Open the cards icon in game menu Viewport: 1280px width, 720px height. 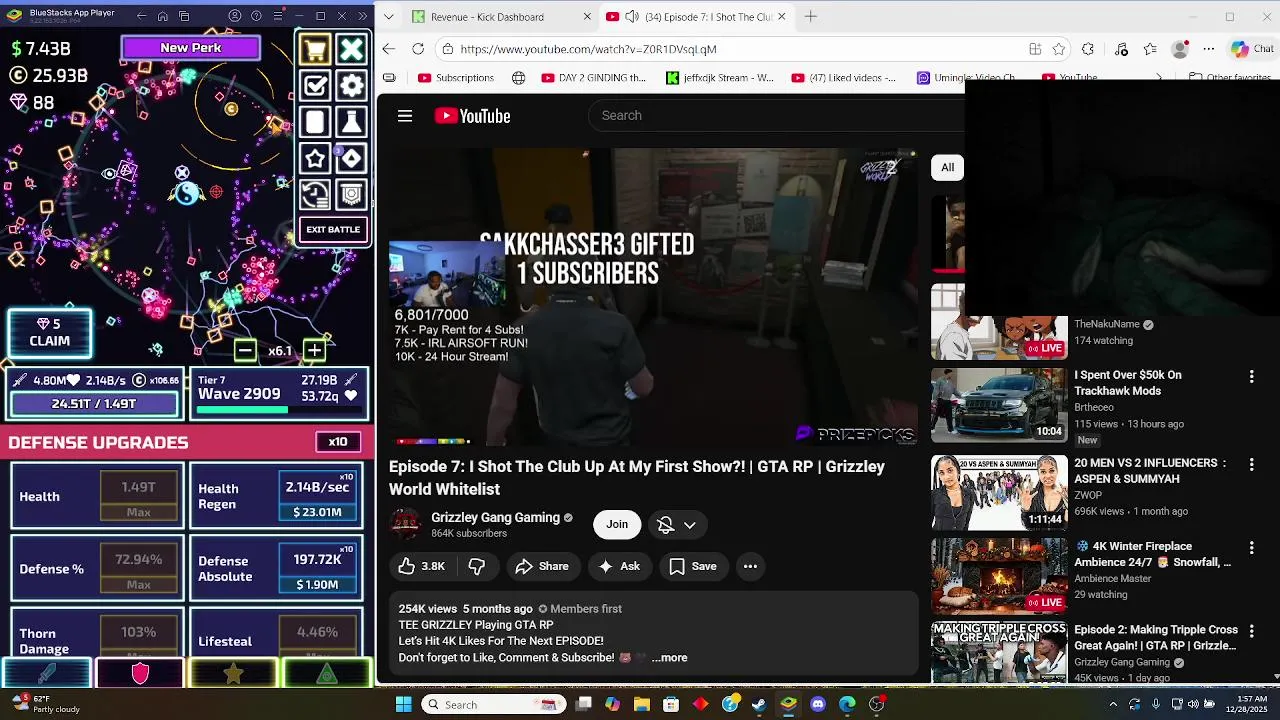315,122
